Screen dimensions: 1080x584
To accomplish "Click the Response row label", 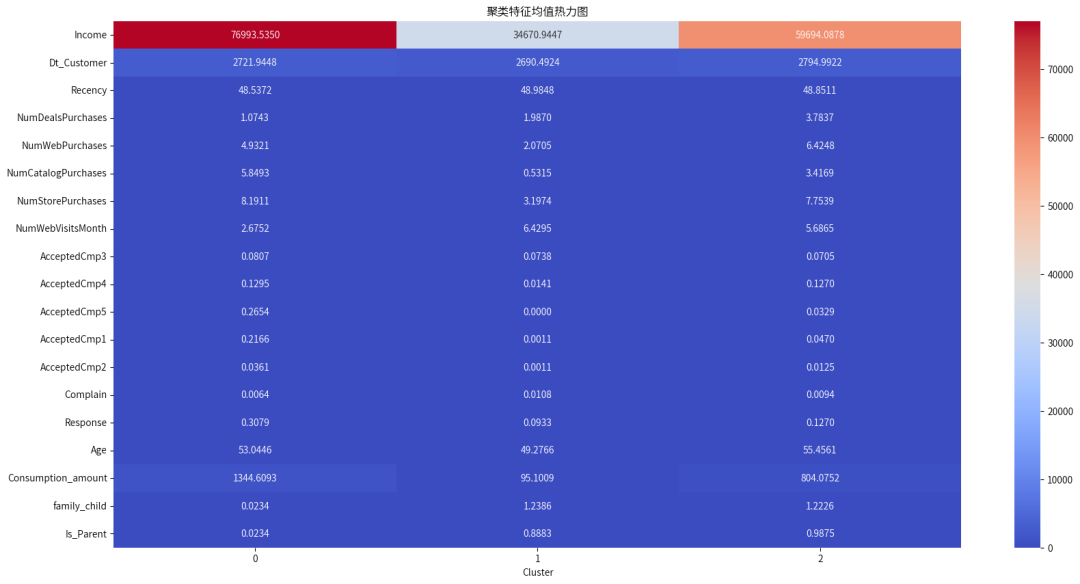I will [85, 422].
